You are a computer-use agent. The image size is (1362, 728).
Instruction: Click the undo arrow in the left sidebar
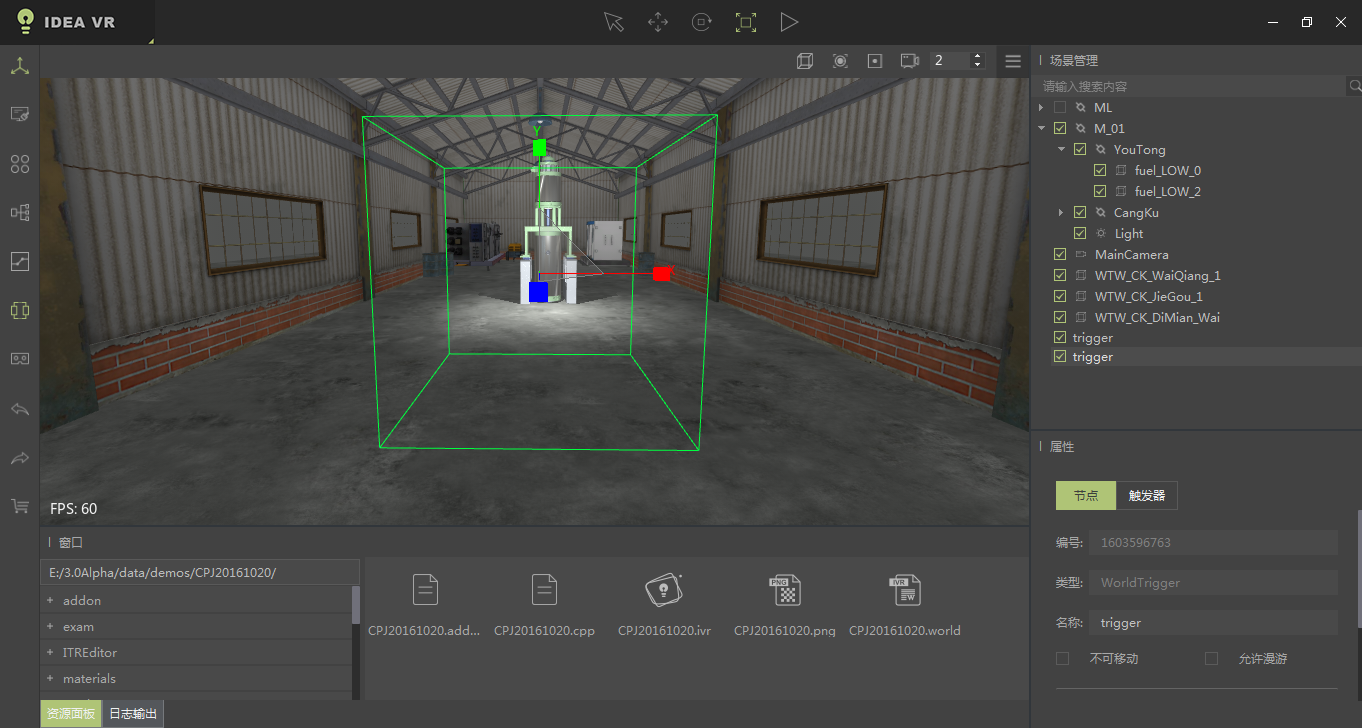tap(19, 409)
